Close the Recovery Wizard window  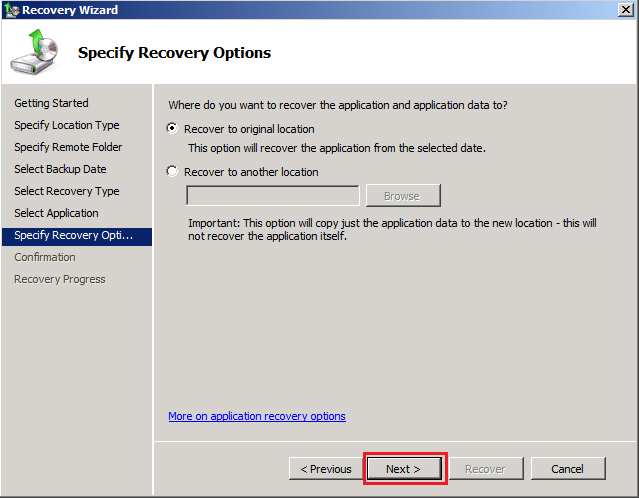click(x=625, y=10)
